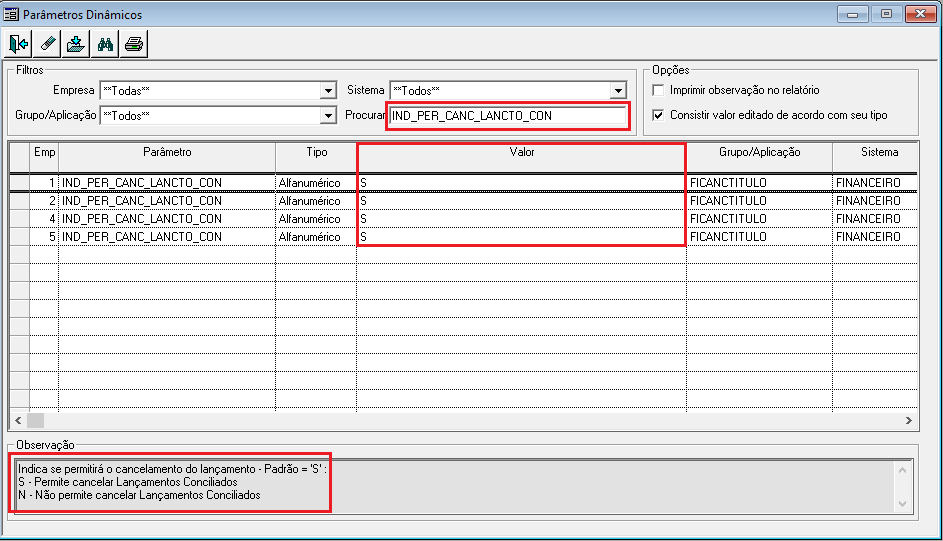This screenshot has width=943, height=541.
Task: Click Emp cell with number 4
Action: tap(45, 219)
